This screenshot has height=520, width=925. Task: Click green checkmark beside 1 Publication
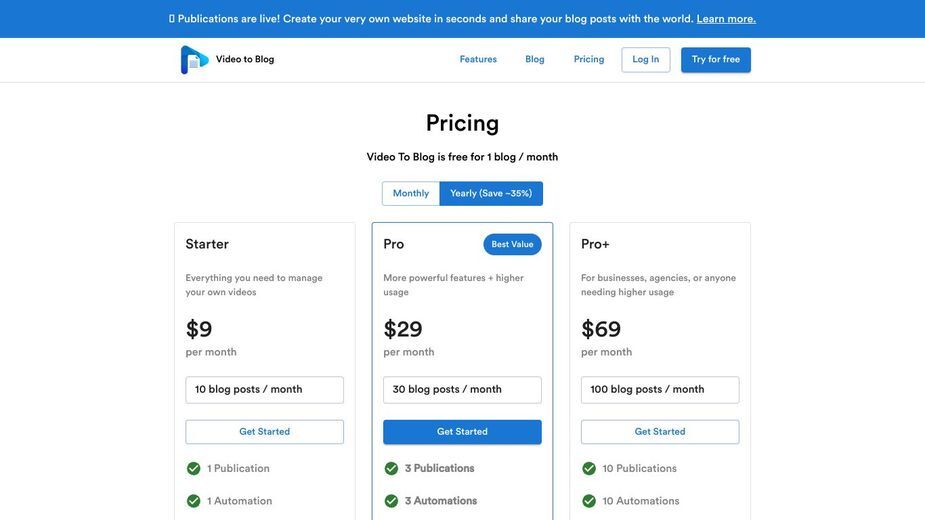pos(193,469)
